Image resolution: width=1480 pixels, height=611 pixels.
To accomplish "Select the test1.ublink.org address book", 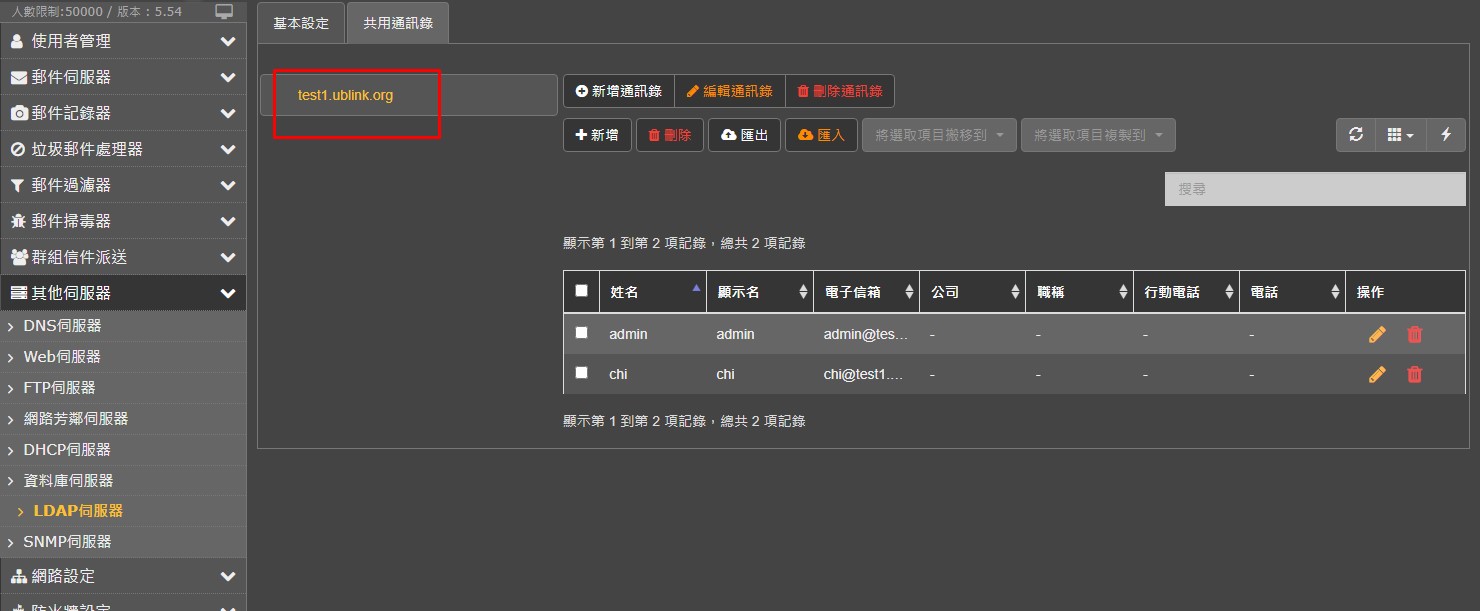I will tap(345, 95).
